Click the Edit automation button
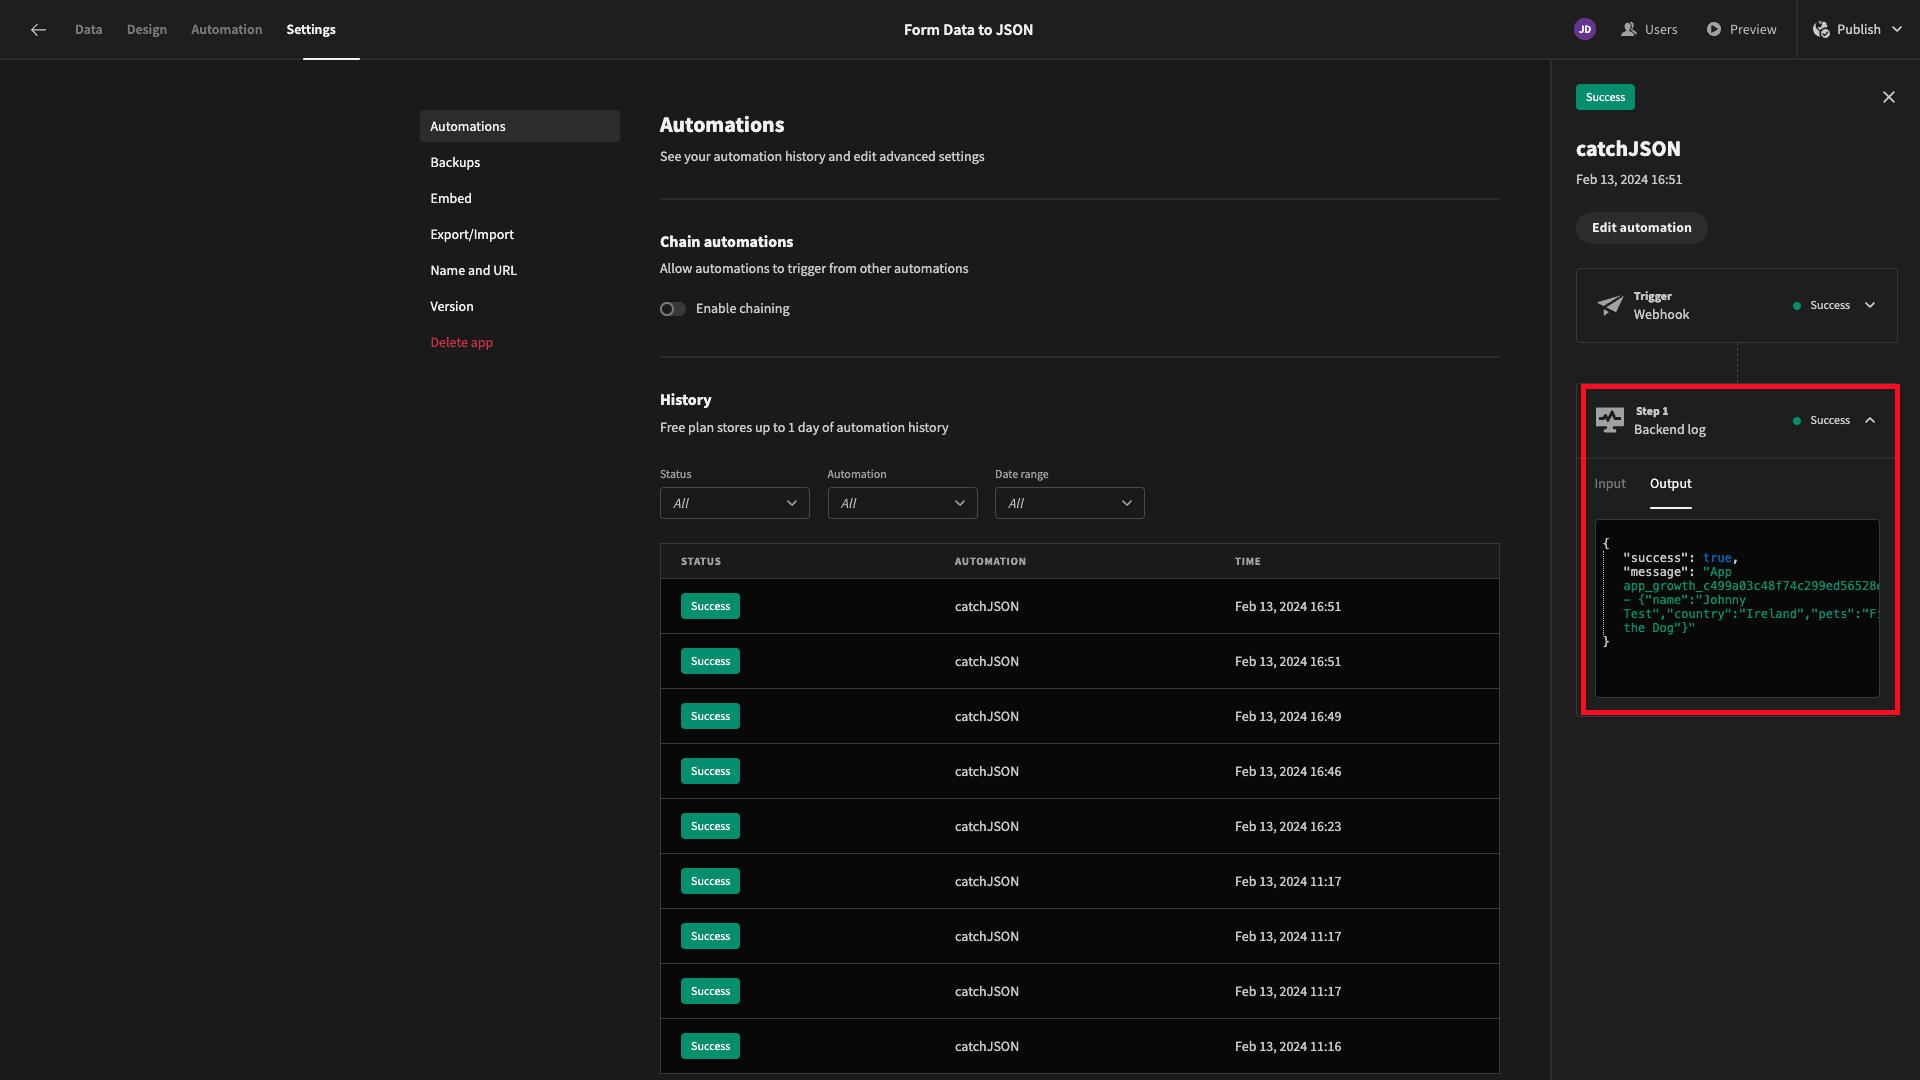 [x=1642, y=227]
